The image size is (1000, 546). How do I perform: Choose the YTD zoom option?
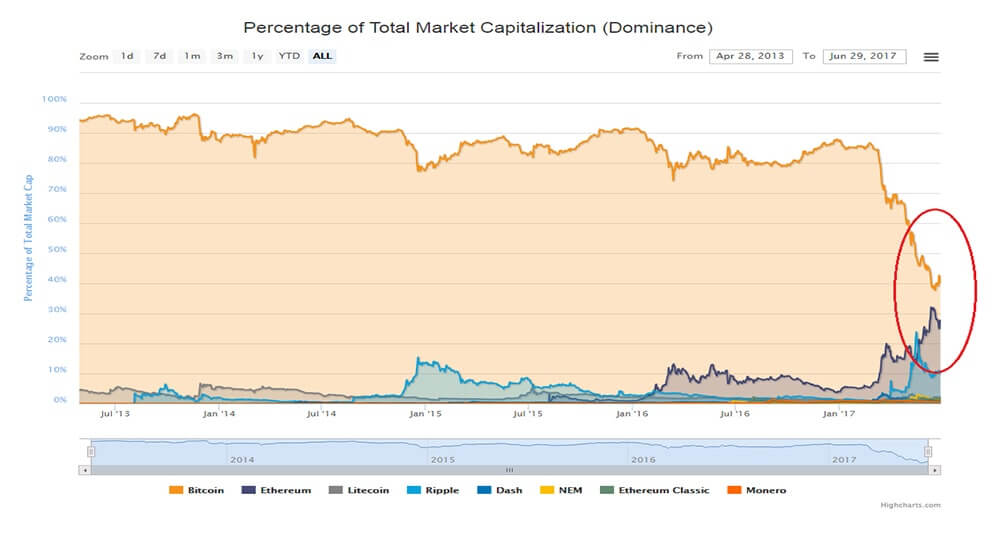[x=289, y=56]
